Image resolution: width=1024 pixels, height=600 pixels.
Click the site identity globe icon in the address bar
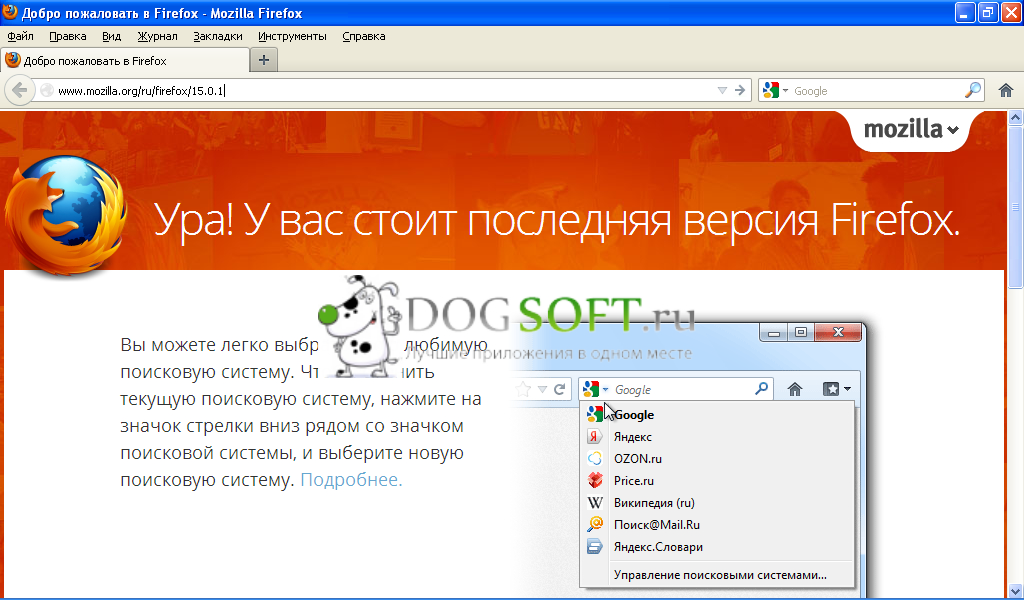(47, 91)
